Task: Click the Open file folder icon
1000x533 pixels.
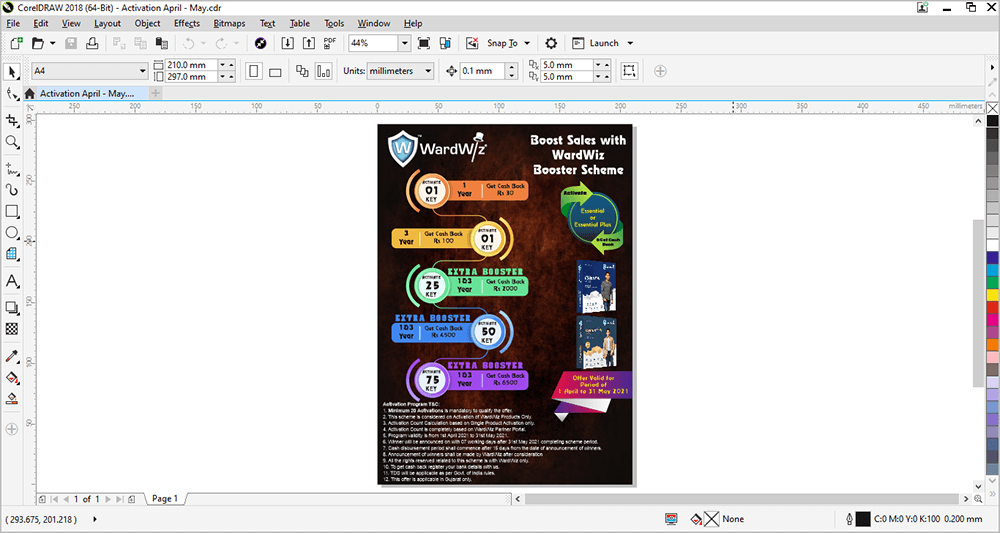Action: (38, 43)
